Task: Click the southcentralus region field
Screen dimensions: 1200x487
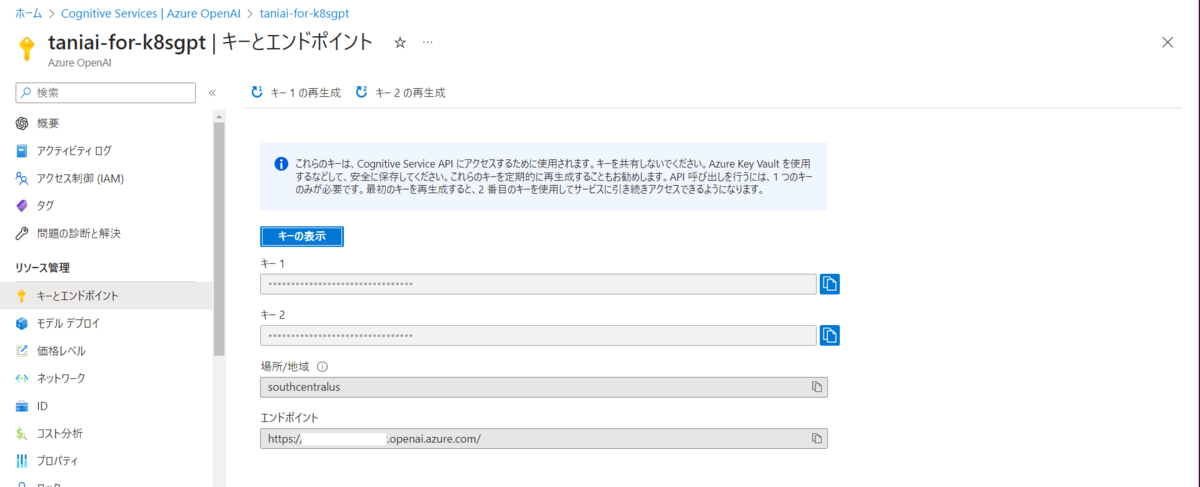Action: point(544,387)
